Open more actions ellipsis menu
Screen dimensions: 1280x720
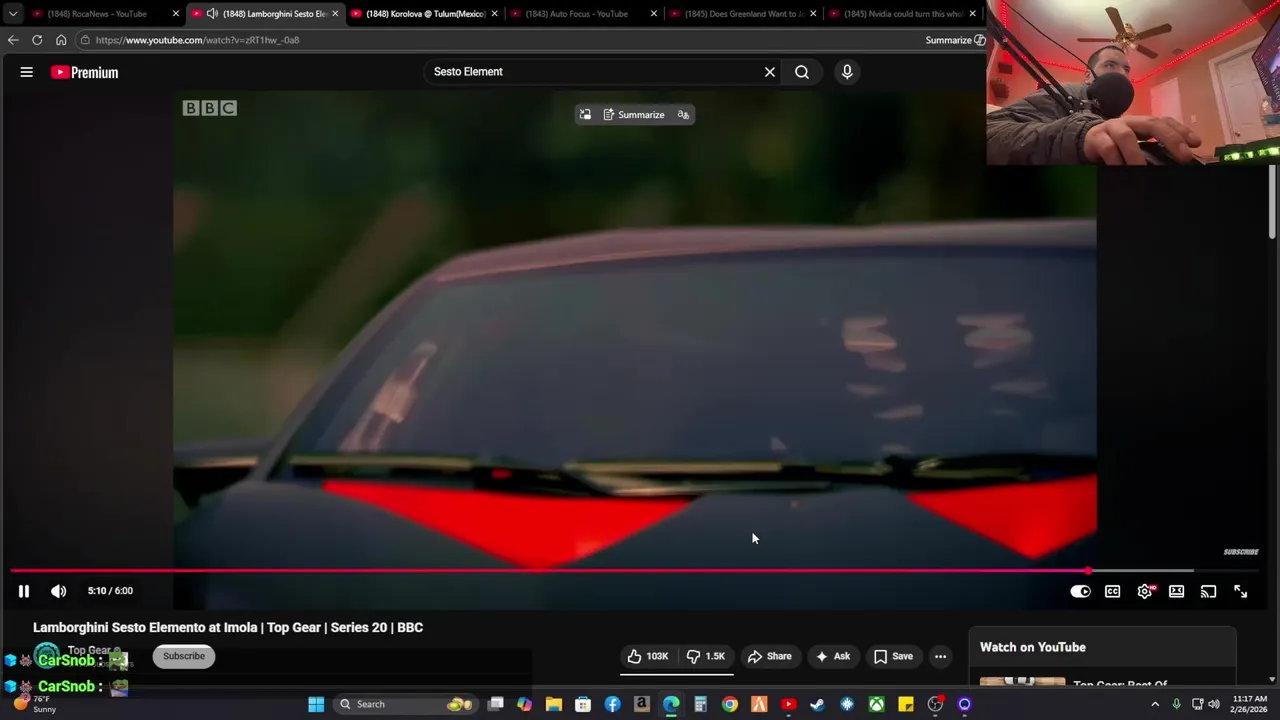coord(940,656)
